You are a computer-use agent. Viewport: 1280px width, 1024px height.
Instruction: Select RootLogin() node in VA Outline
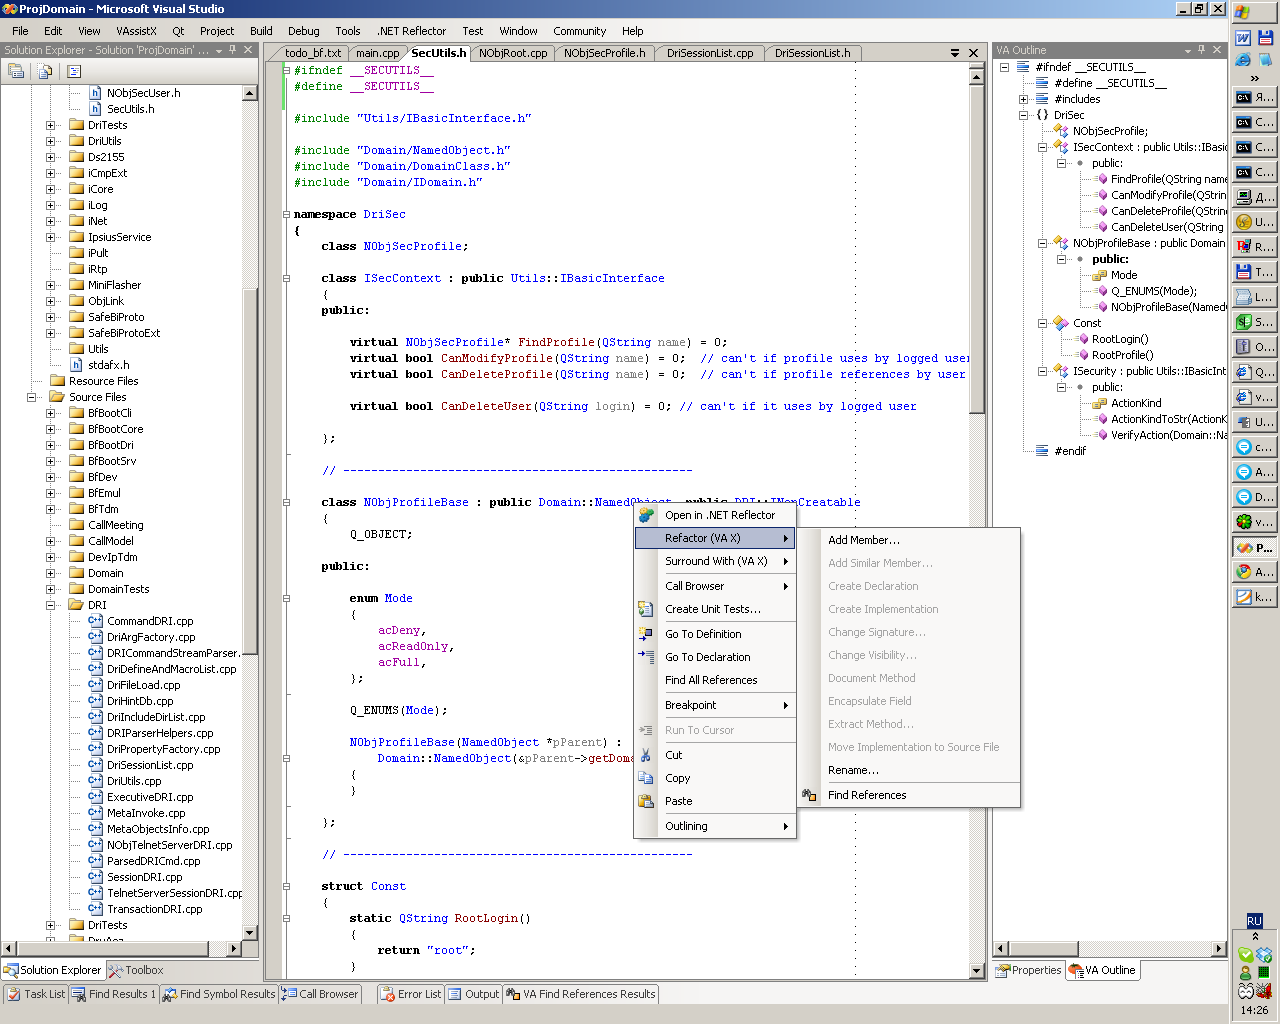[1120, 339]
